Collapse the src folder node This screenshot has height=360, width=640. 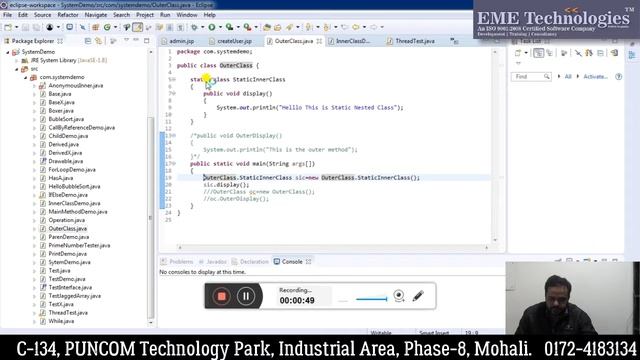[x=17, y=69]
